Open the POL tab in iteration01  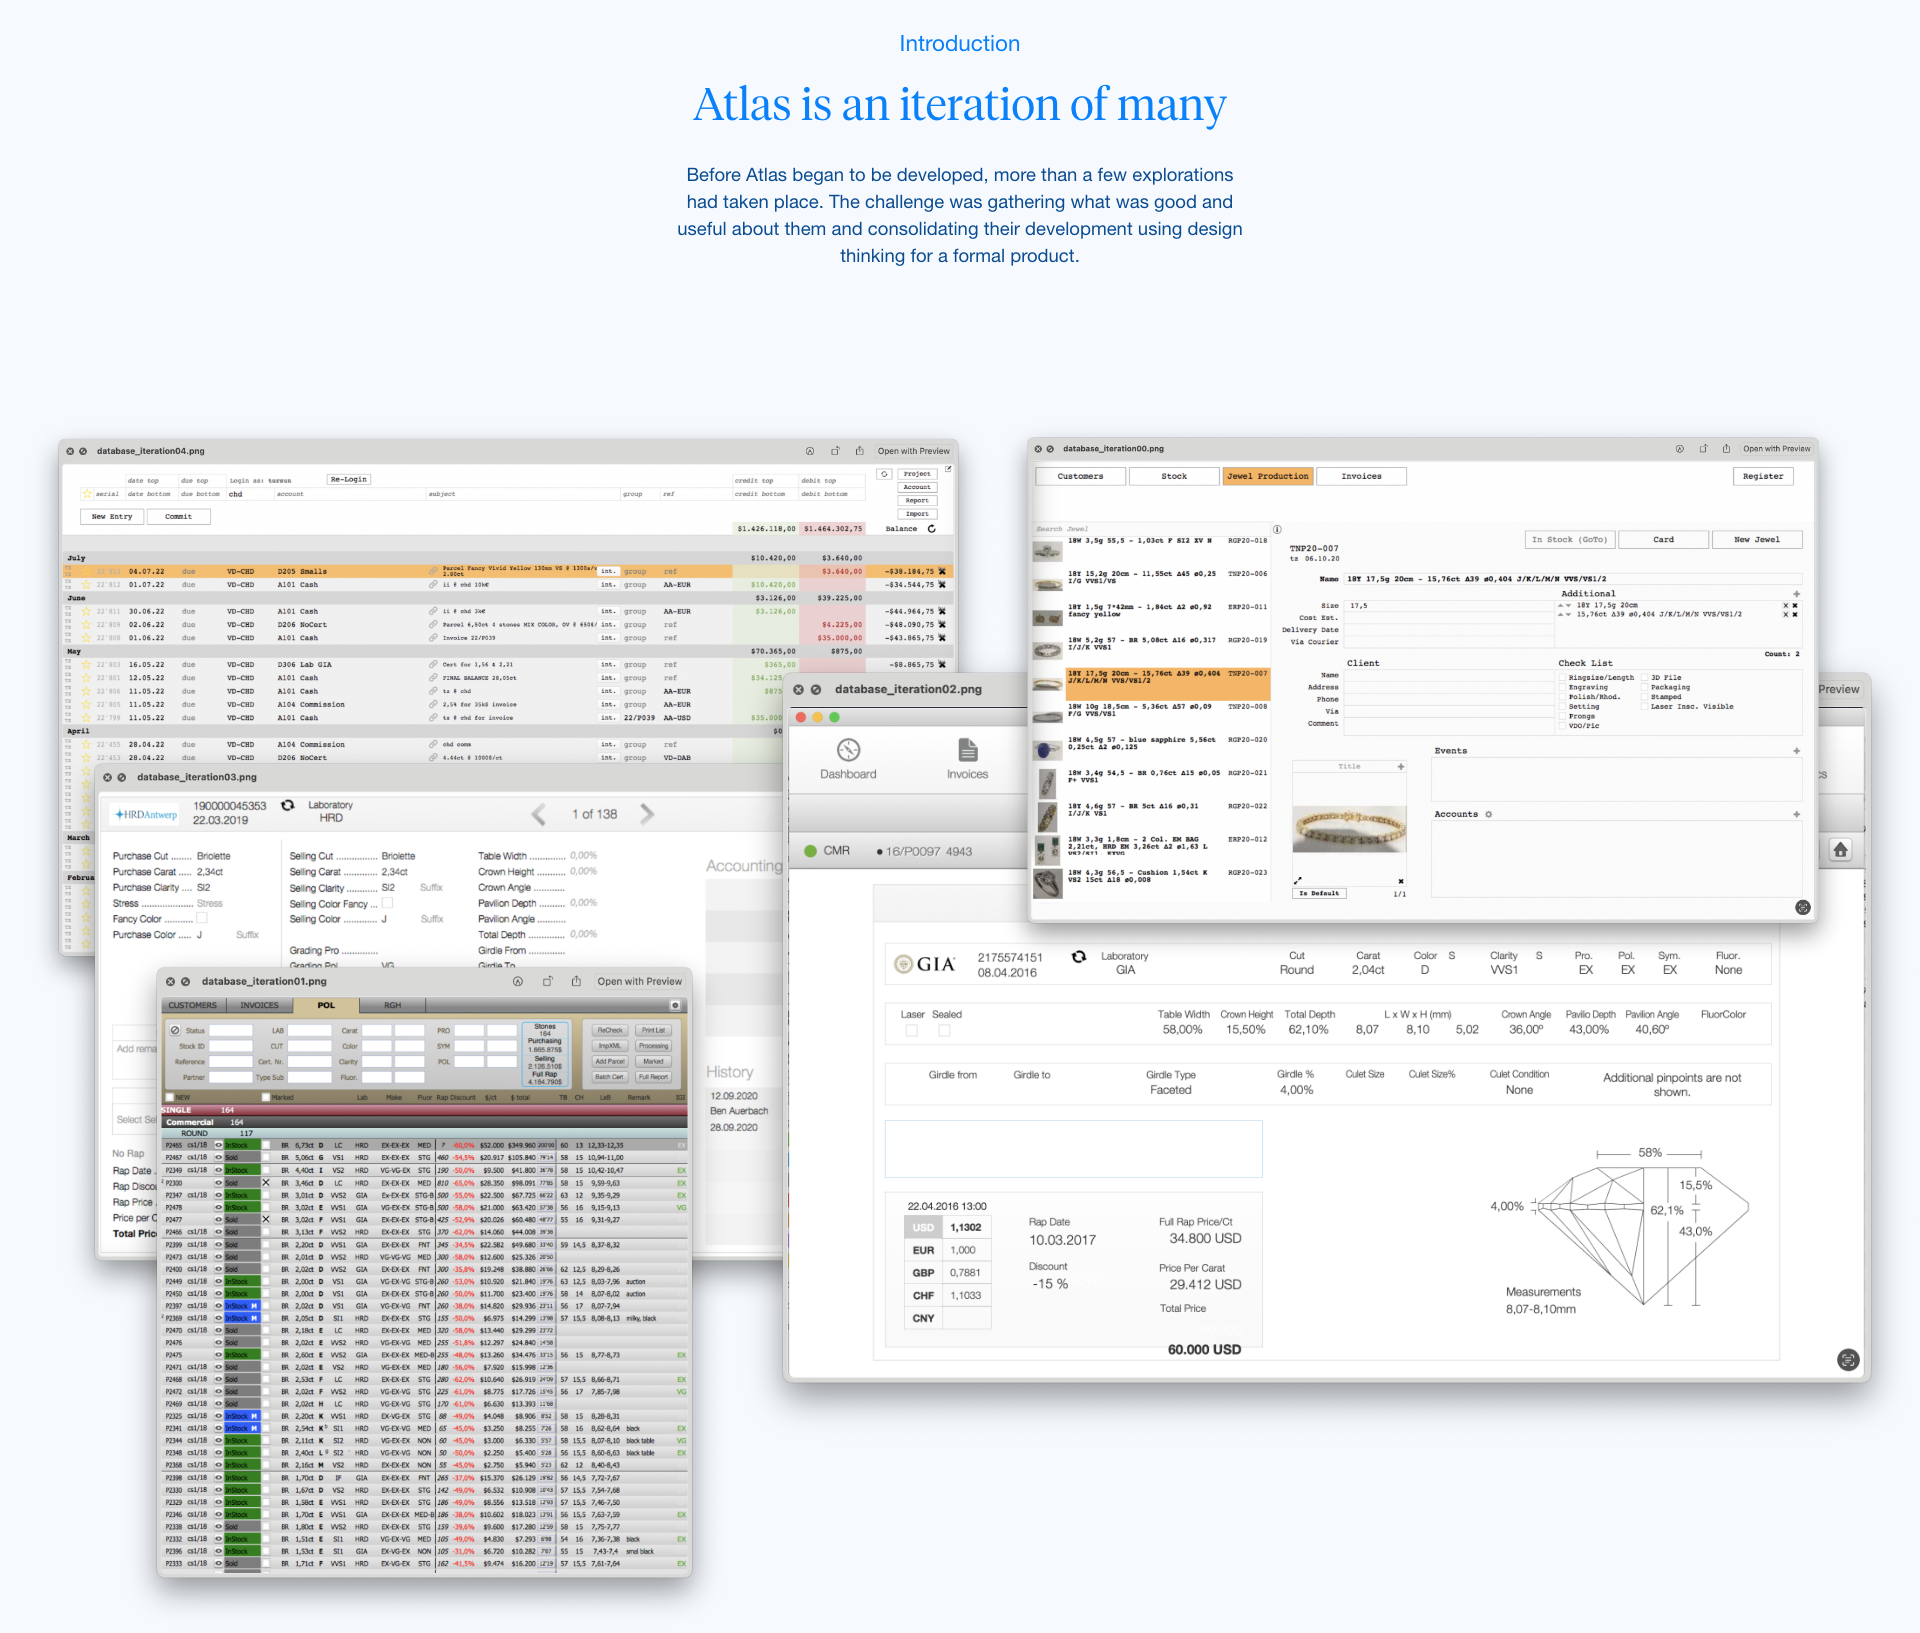point(326,1005)
